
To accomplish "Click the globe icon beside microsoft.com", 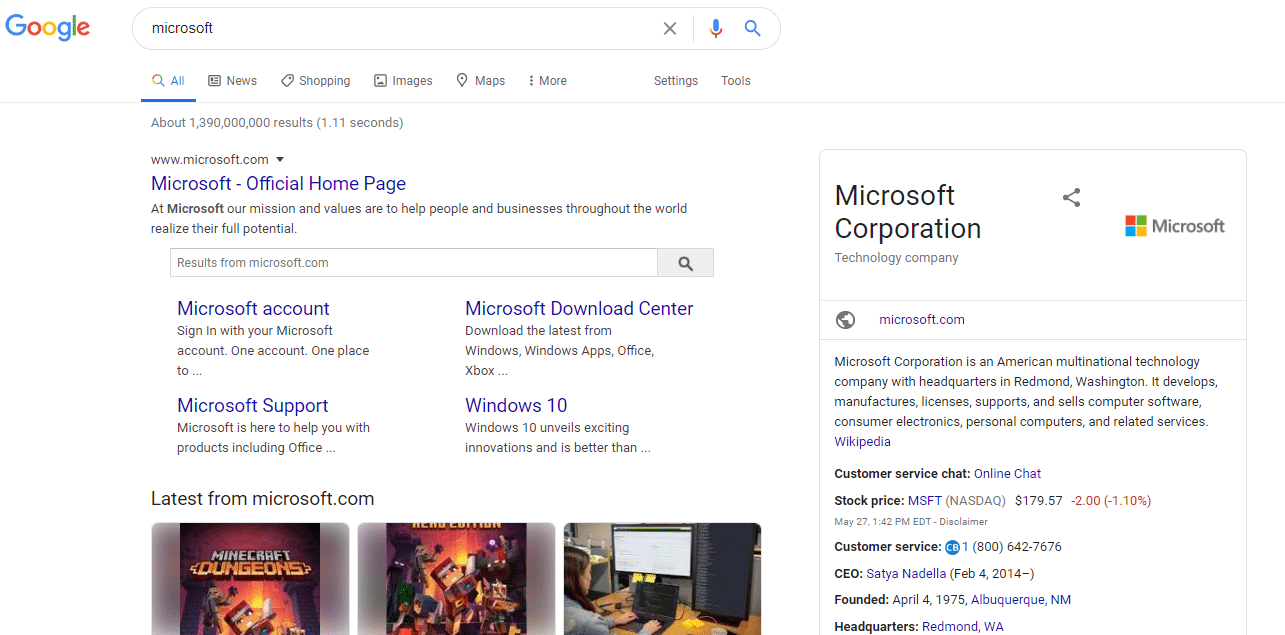I will (845, 319).
